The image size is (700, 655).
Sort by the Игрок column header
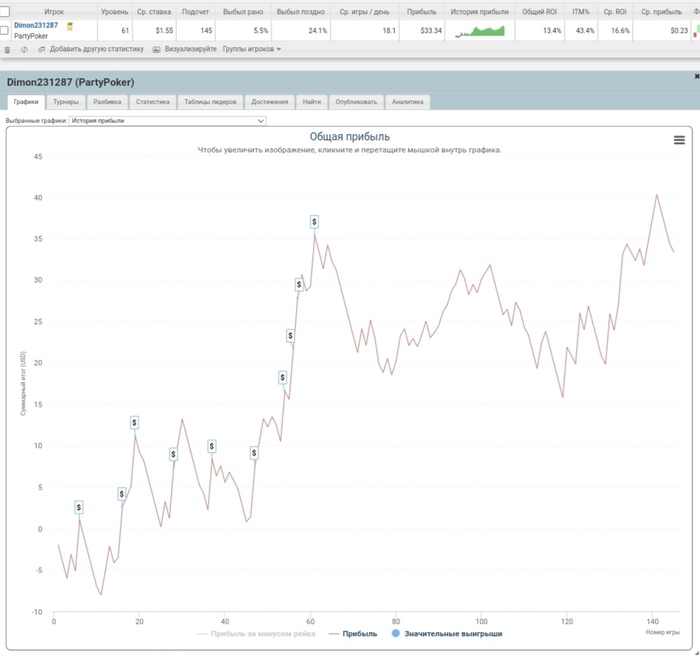pyautogui.click(x=54, y=12)
